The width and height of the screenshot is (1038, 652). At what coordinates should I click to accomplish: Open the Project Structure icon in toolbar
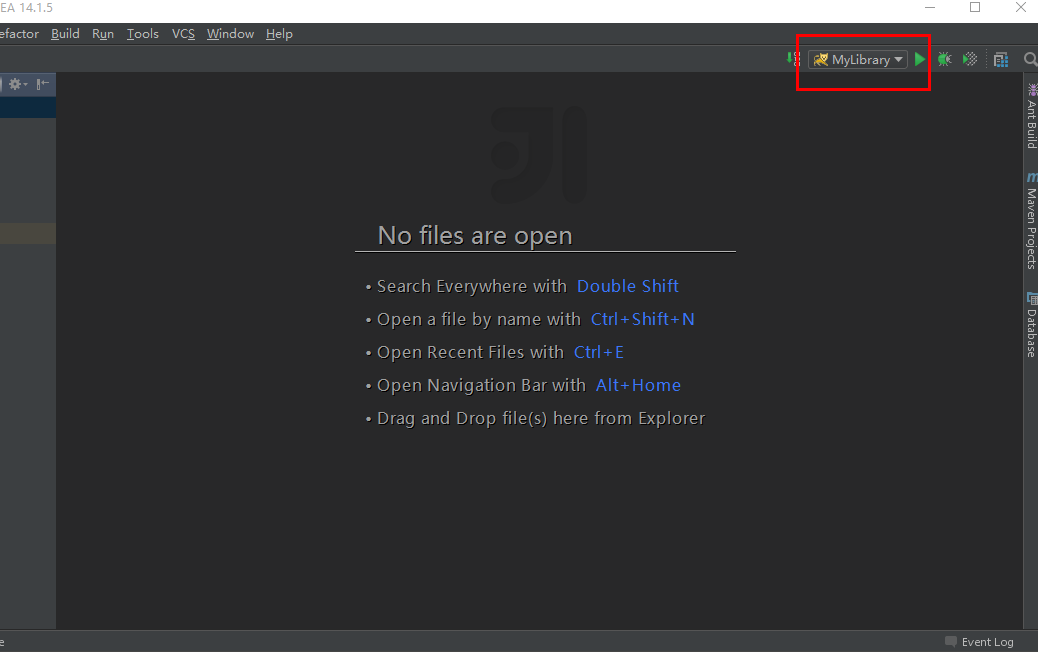coord(1001,60)
